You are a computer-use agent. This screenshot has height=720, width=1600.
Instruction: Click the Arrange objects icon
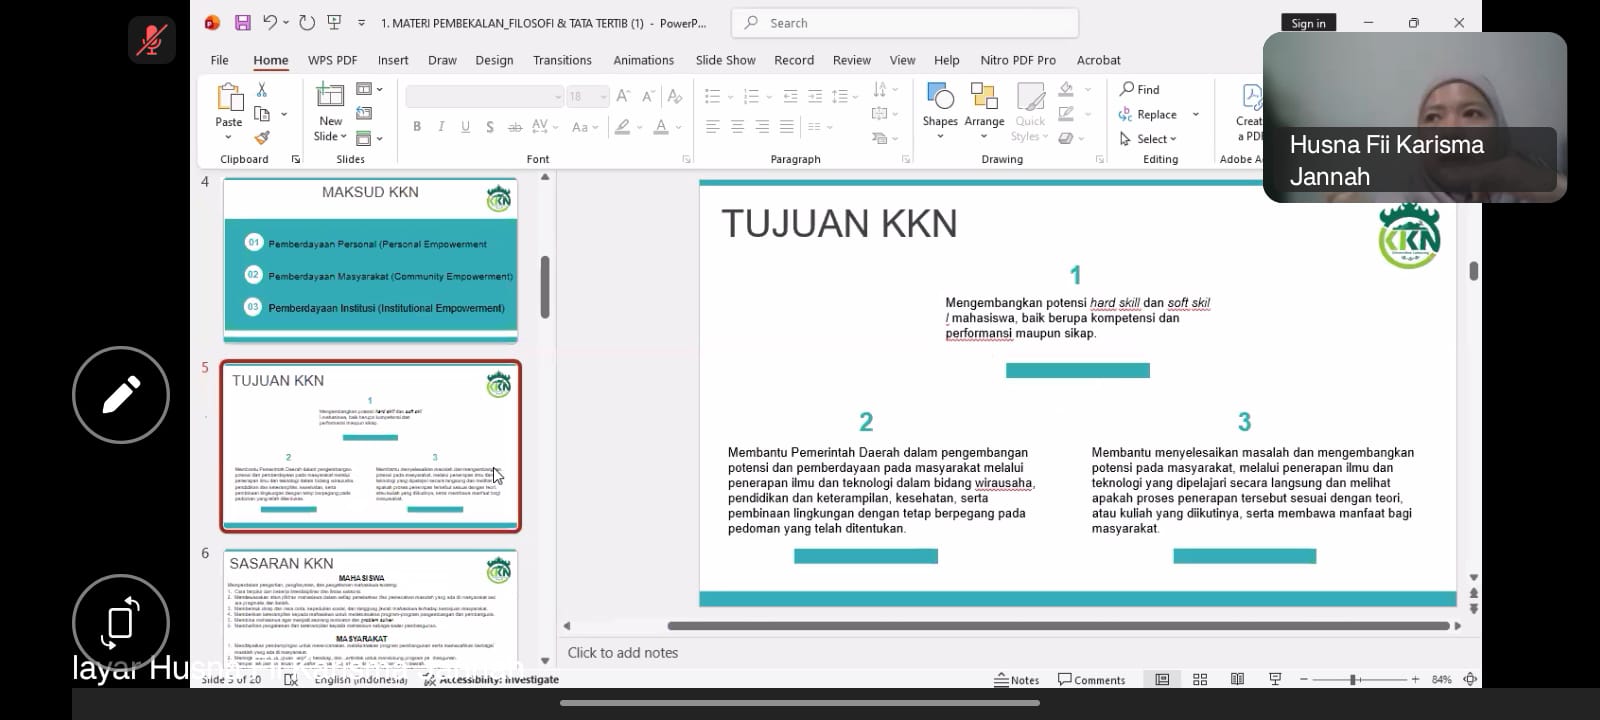(984, 100)
